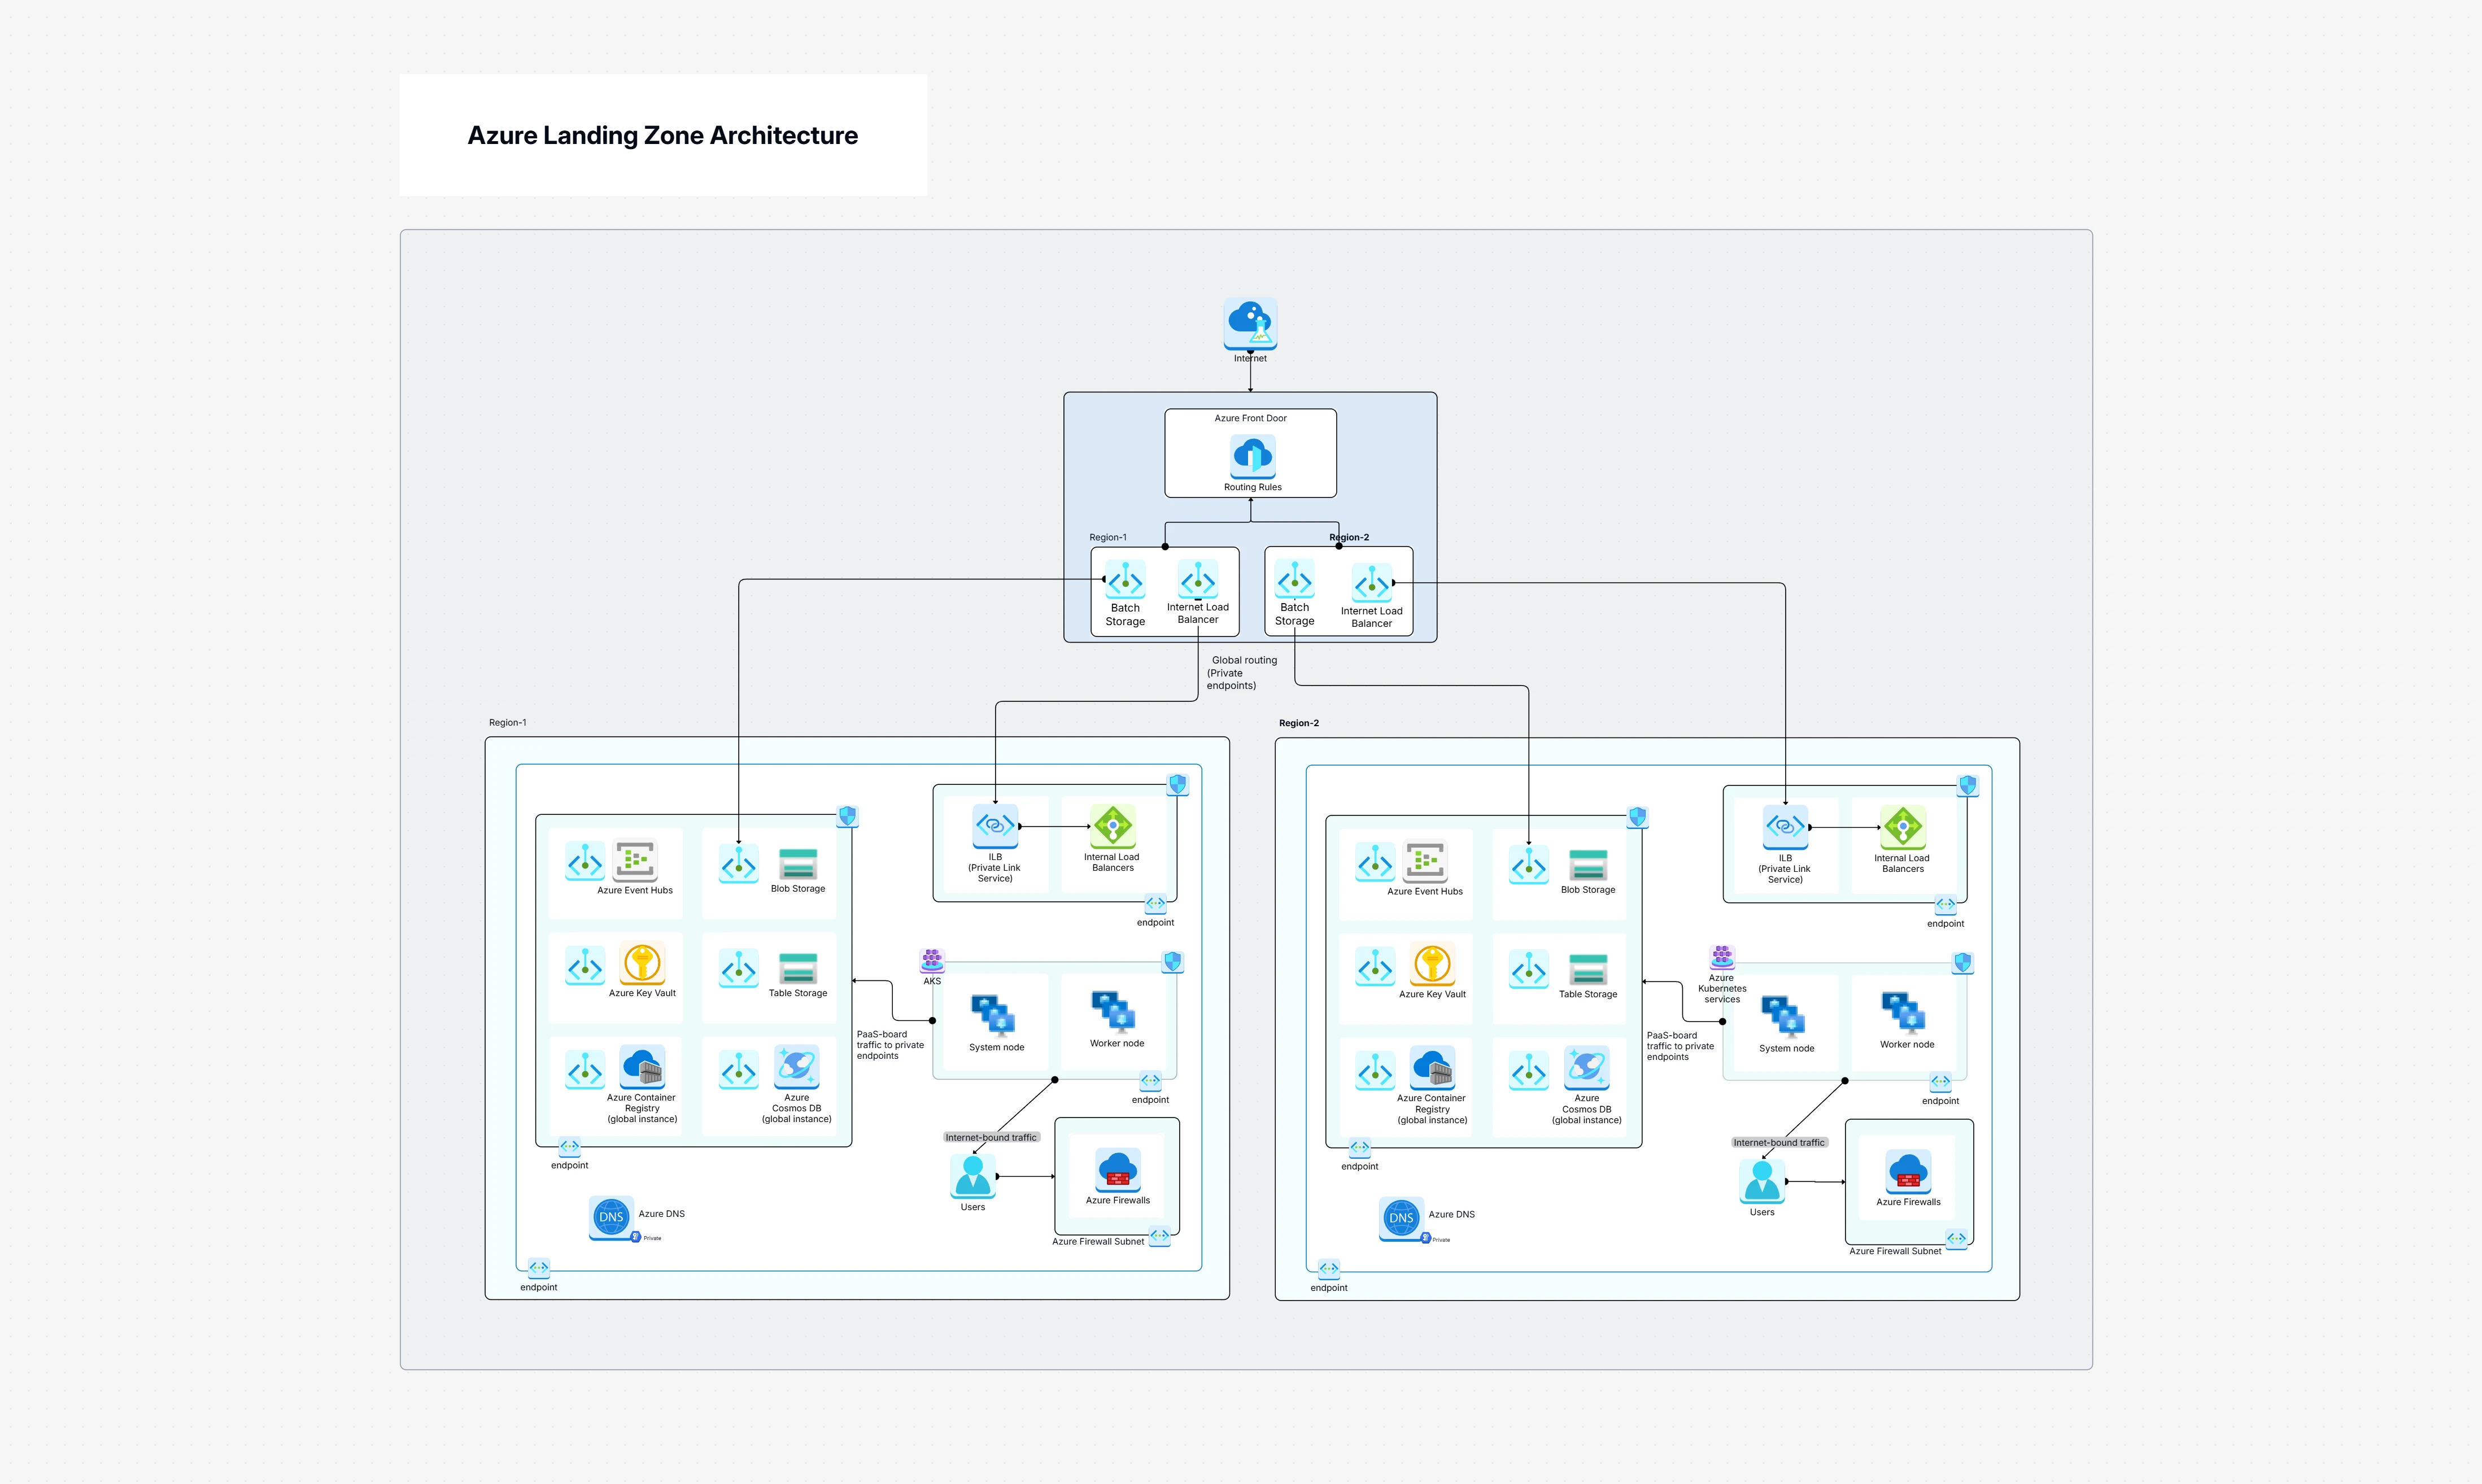
Task: Click Internet Load Balancer icon in upper Region-2 box
Action: [1371, 583]
